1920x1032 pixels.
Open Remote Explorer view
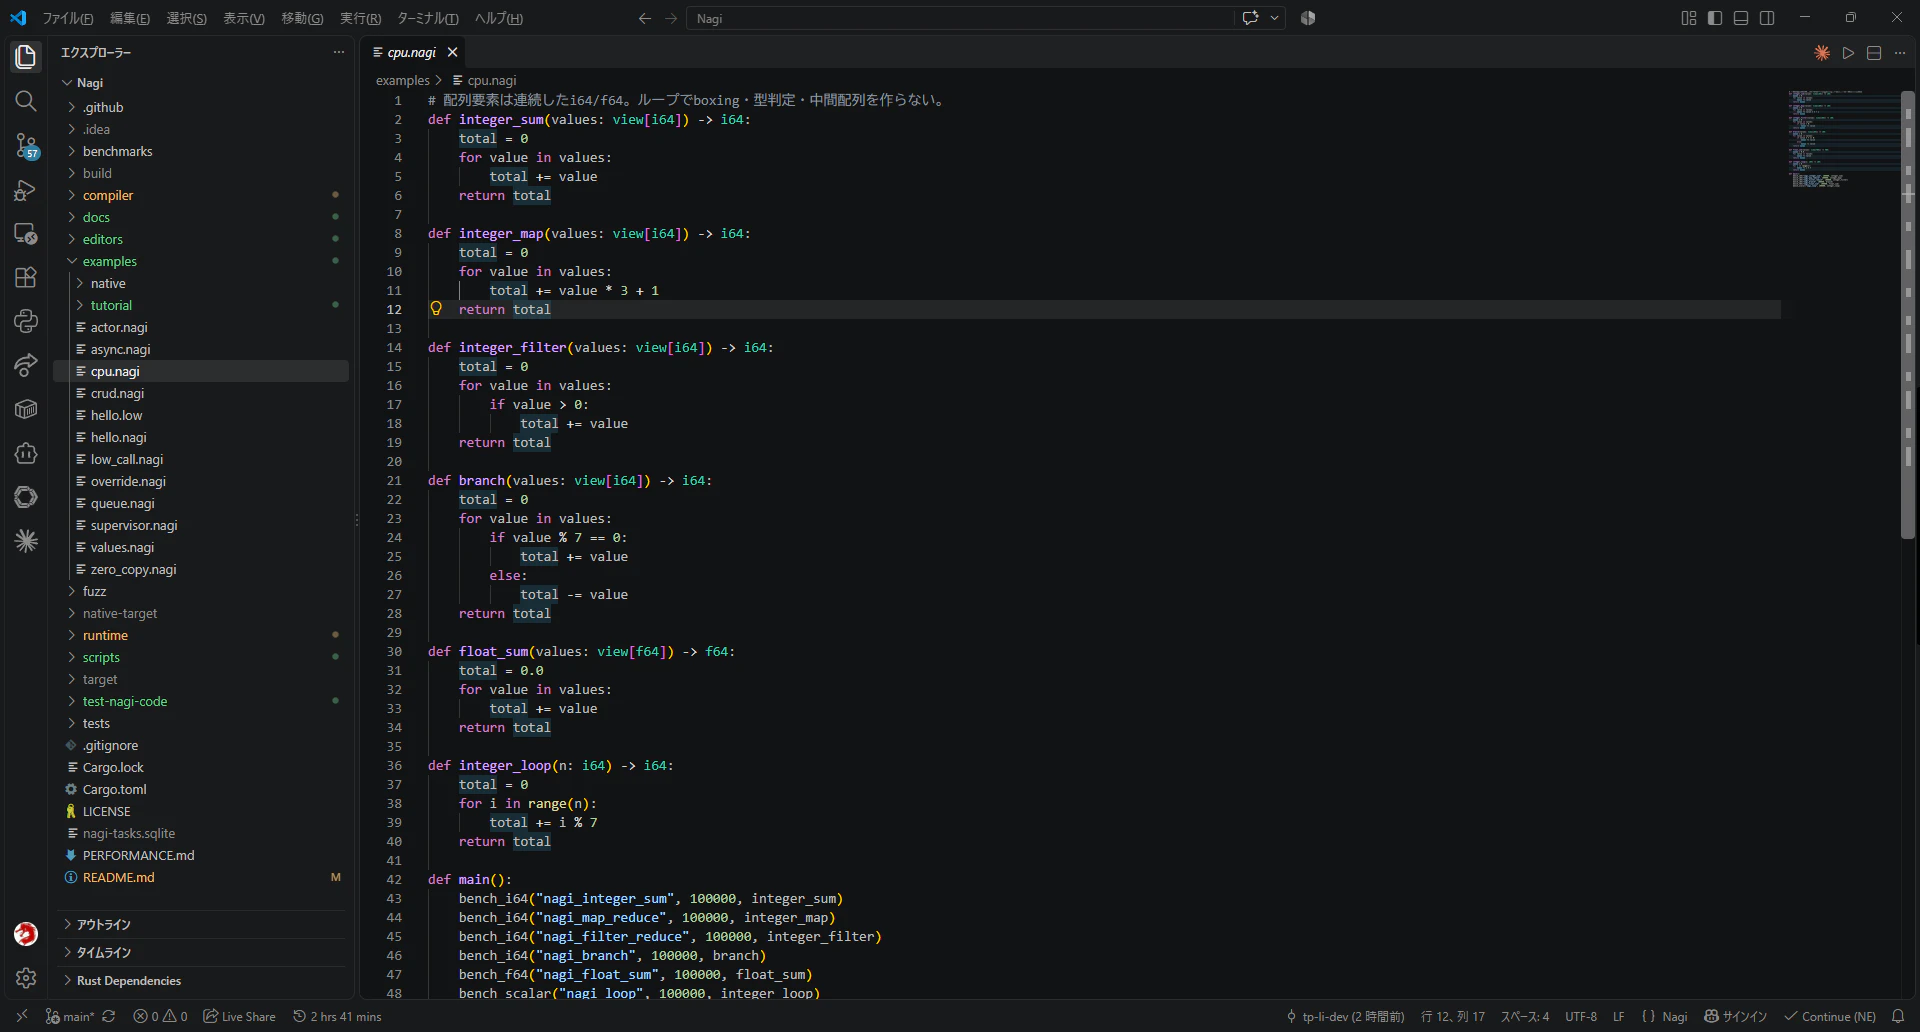pos(26,234)
